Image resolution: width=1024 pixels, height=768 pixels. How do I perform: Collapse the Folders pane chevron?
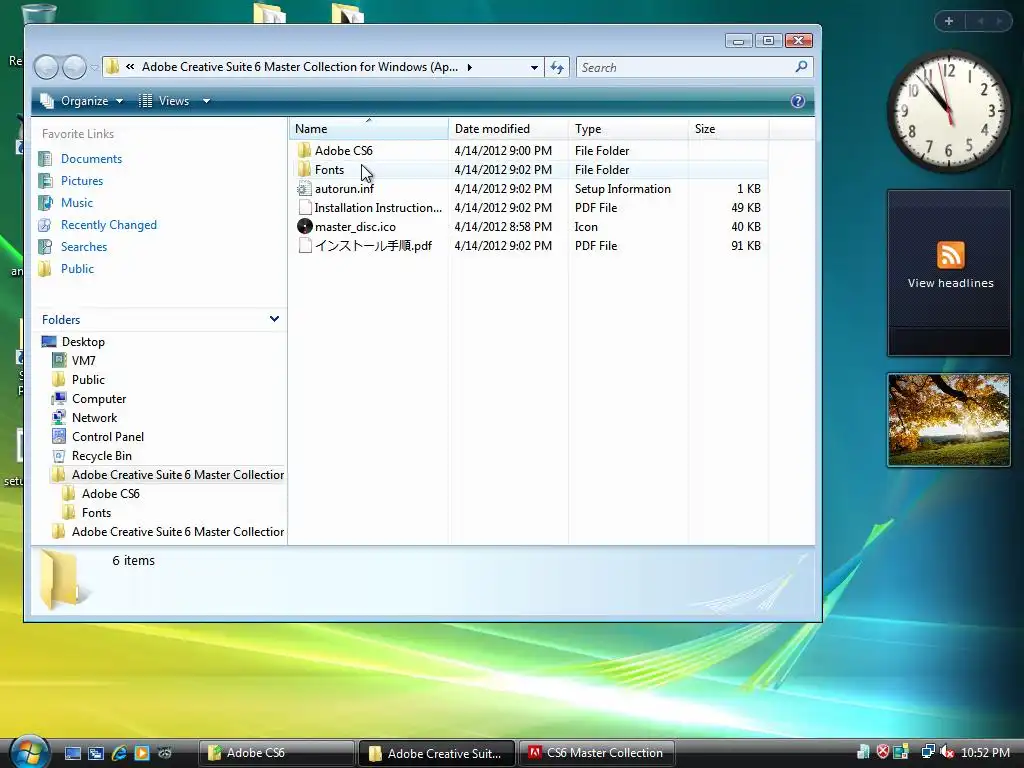[x=274, y=319]
